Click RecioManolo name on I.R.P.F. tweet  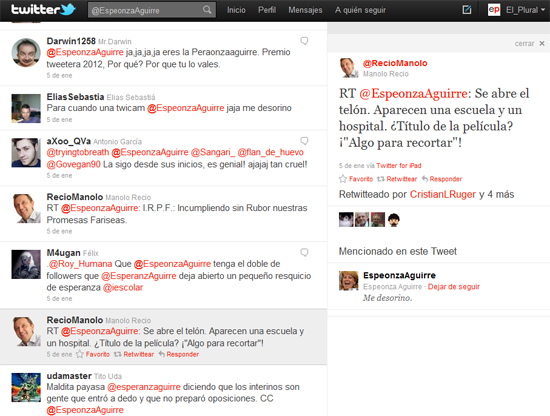tap(75, 197)
